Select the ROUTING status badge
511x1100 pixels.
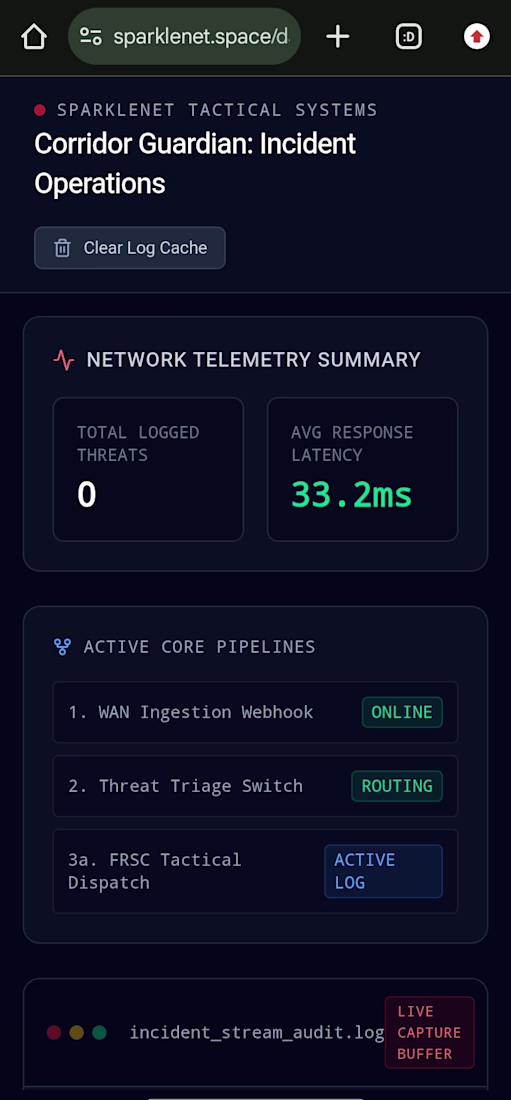[397, 786]
